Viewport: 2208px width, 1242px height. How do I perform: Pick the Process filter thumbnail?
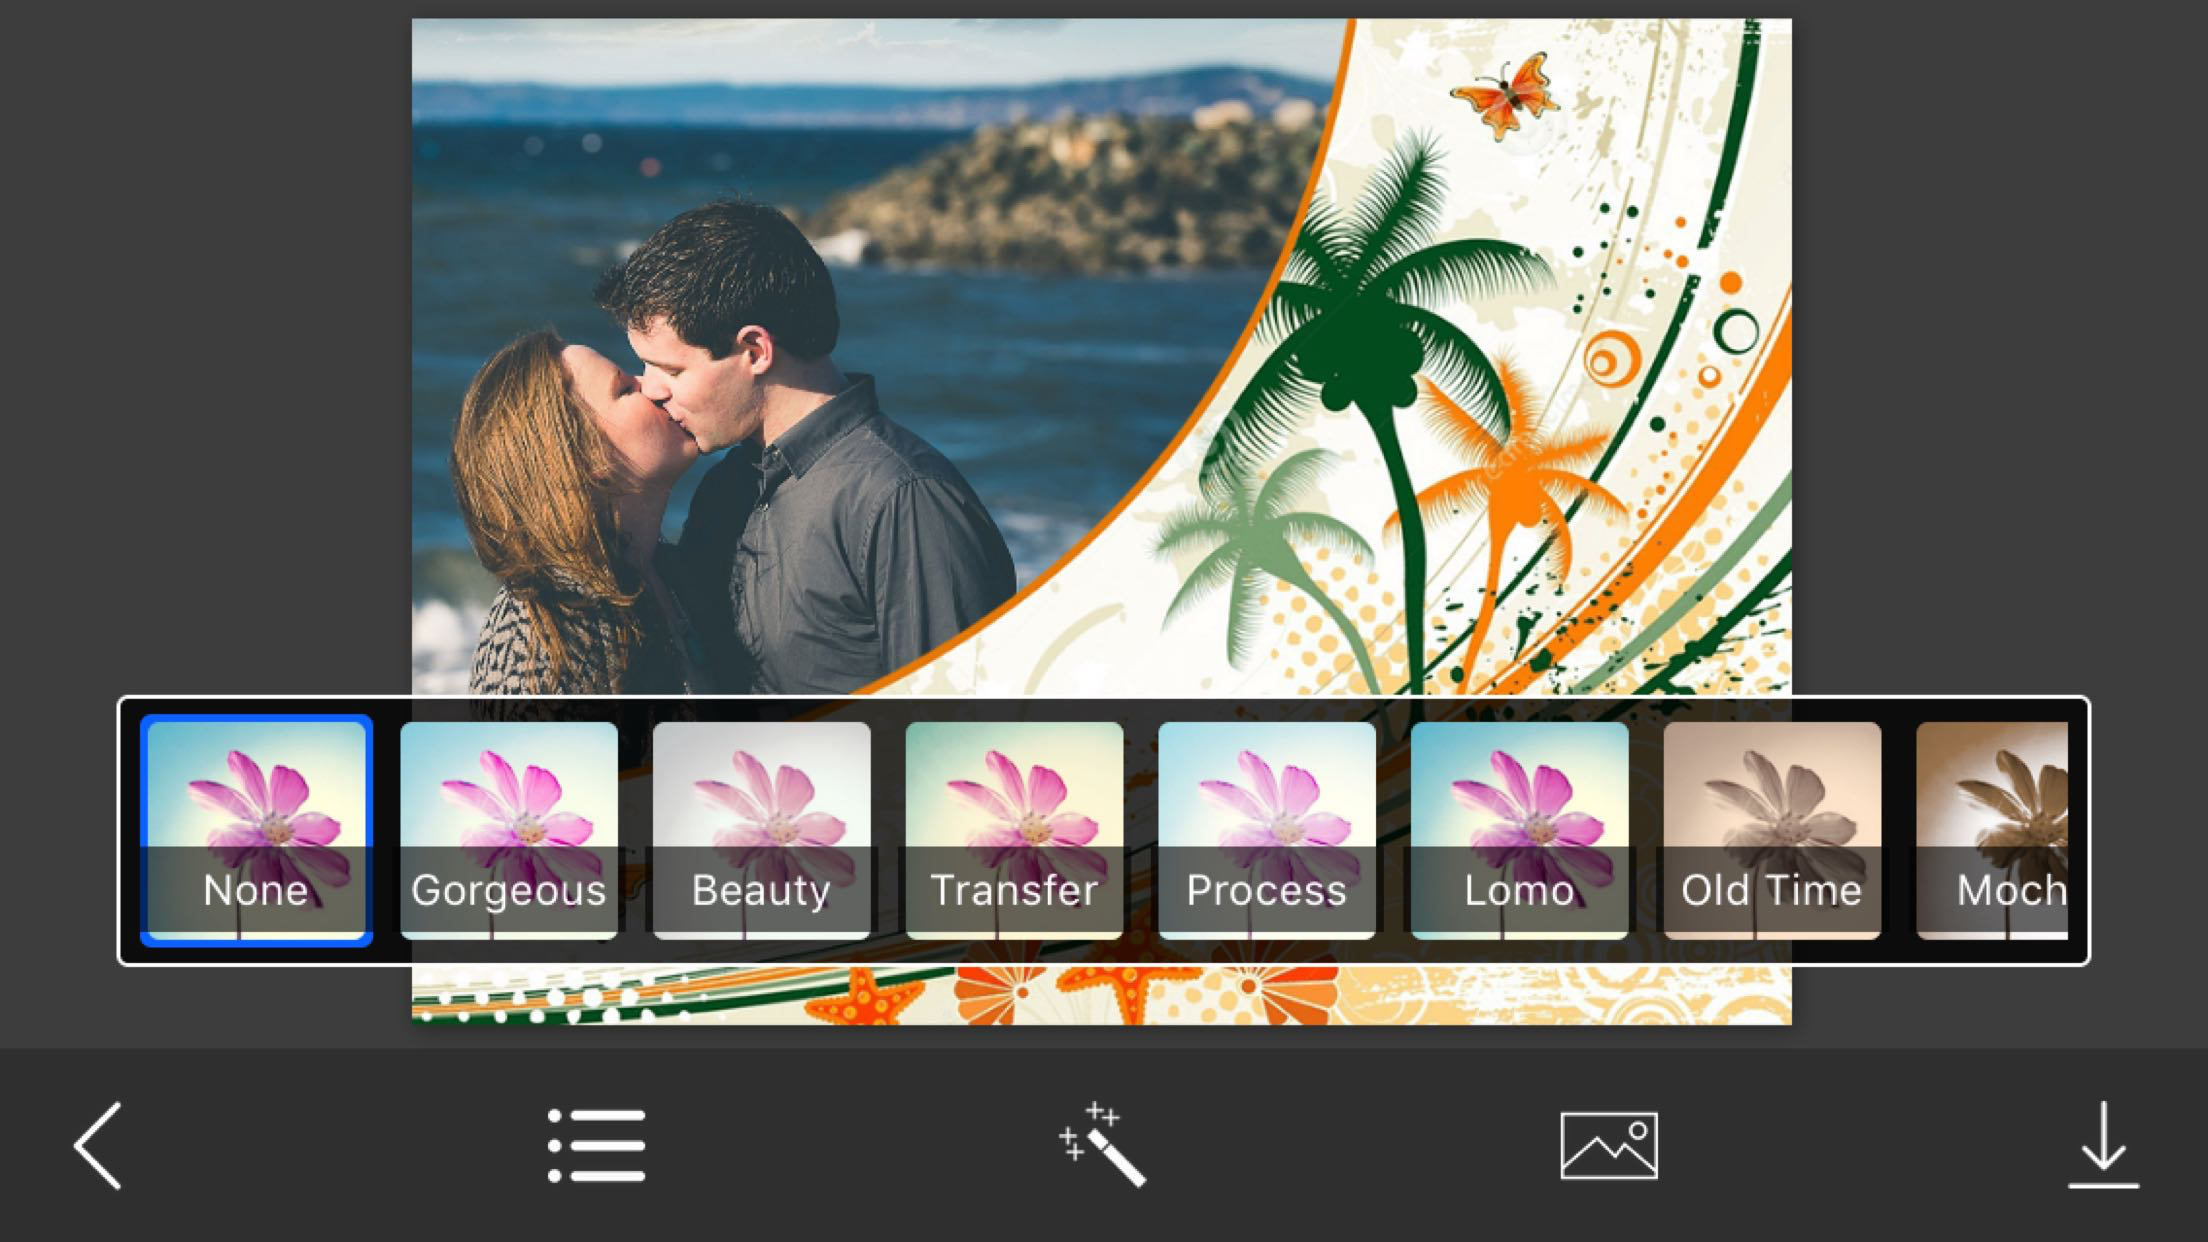tap(1266, 830)
